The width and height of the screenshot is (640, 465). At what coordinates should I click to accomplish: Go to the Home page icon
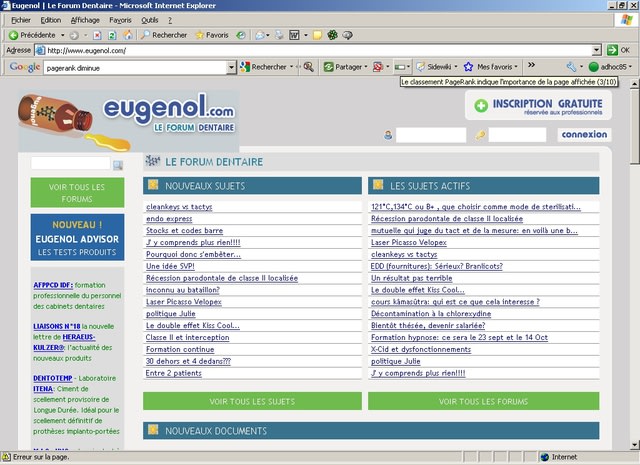[128, 35]
